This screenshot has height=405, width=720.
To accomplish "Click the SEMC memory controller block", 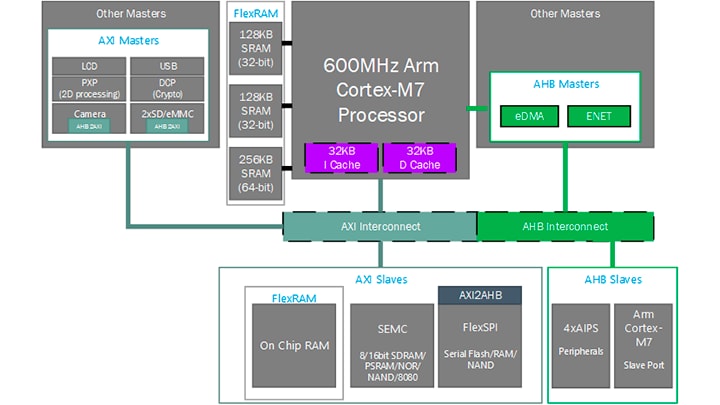I will 390,345.
